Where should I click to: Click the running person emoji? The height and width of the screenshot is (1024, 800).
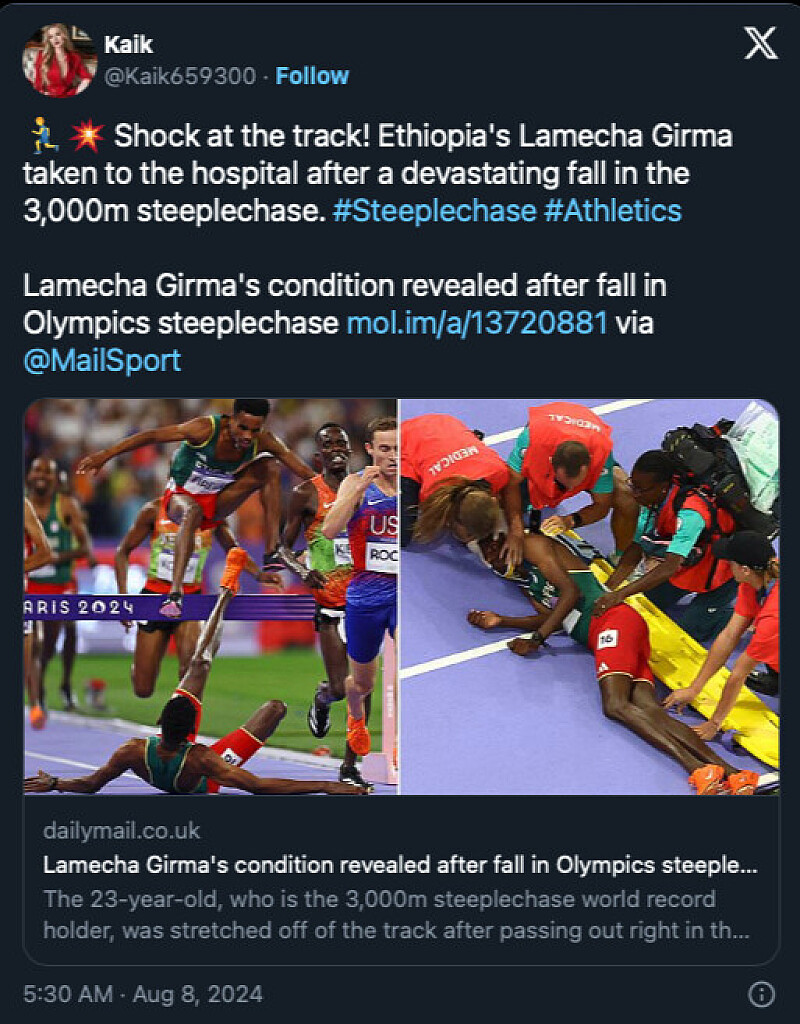coord(44,136)
